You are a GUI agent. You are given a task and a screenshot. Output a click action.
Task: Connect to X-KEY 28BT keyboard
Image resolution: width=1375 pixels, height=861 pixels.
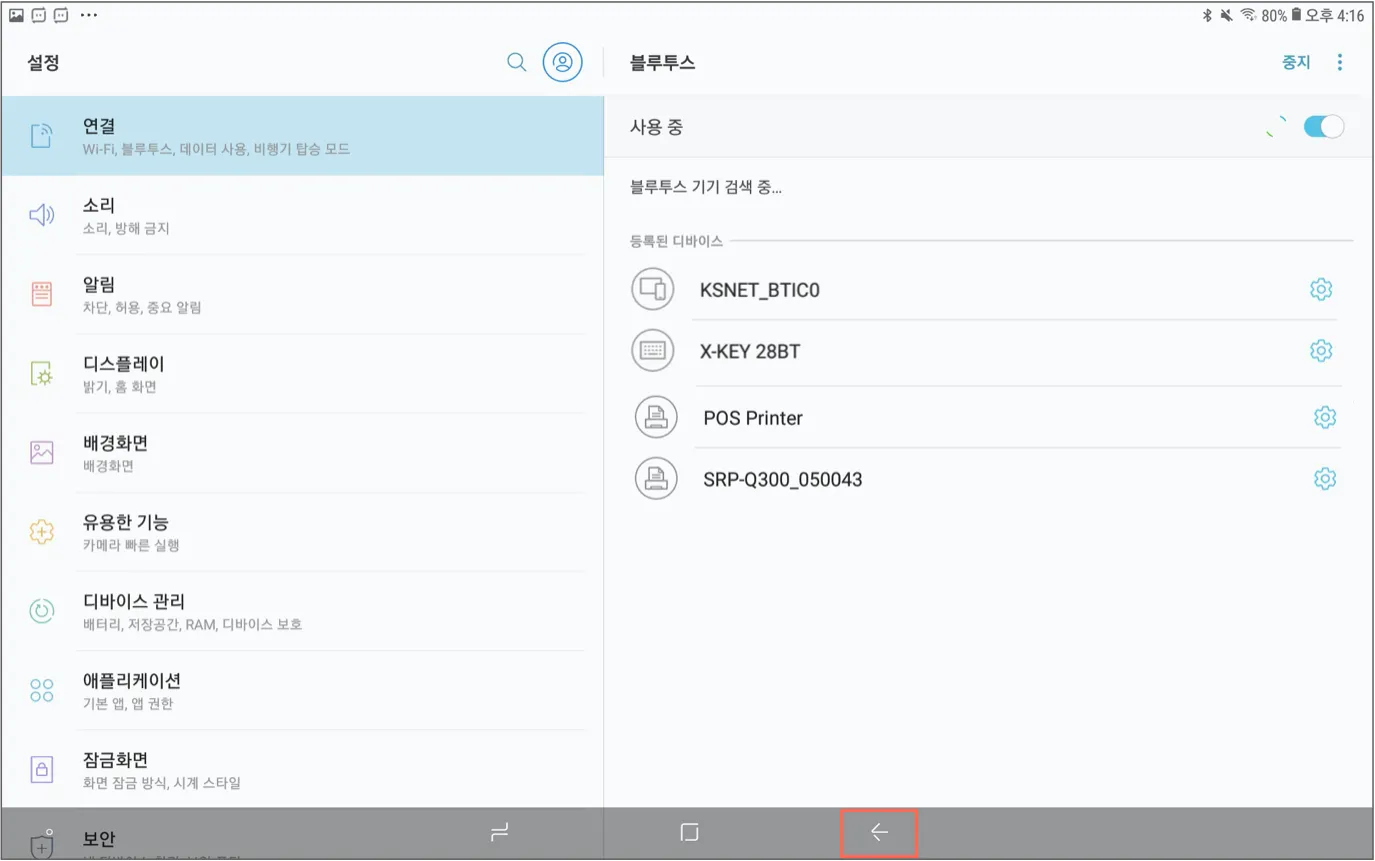(750, 352)
